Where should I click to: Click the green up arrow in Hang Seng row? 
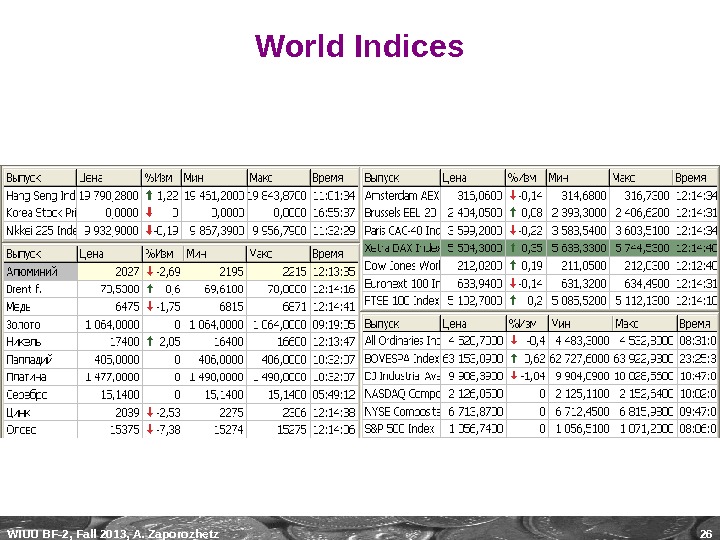coord(149,195)
